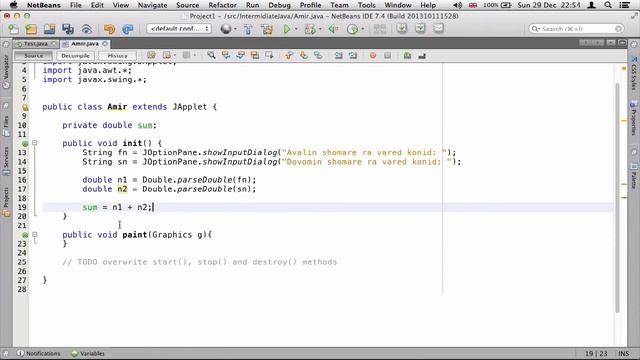Click the Uncomment icon in the editor toolbar
Image resolution: width=640 pixels, height=360 pixels.
422,55
